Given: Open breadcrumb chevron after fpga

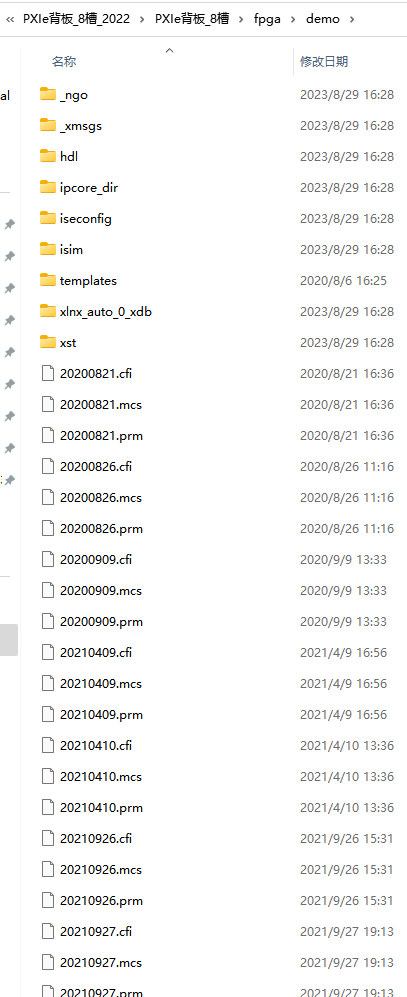Looking at the screenshot, I should 293,19.
